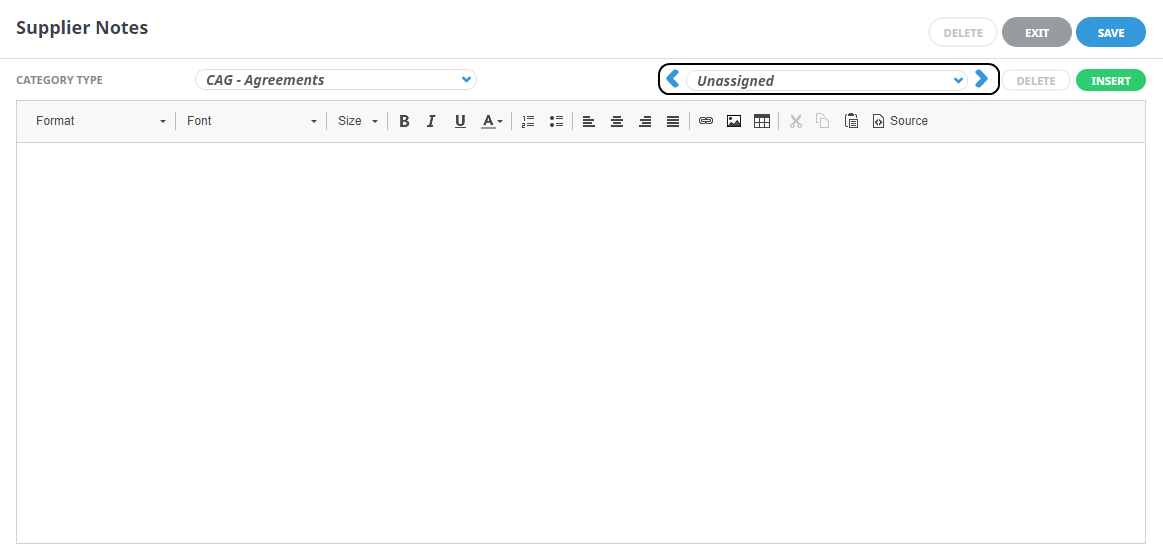Insert an image into the note
The height and width of the screenshot is (553, 1163).
coord(734,121)
